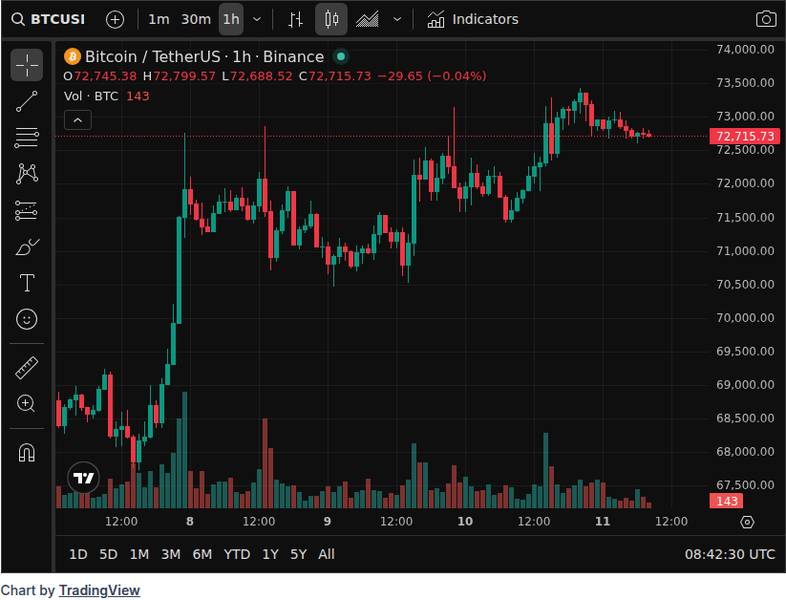Viewport: 786px width, 600px height.
Task: Click the 72,715.73 current price label
Action: click(745, 136)
